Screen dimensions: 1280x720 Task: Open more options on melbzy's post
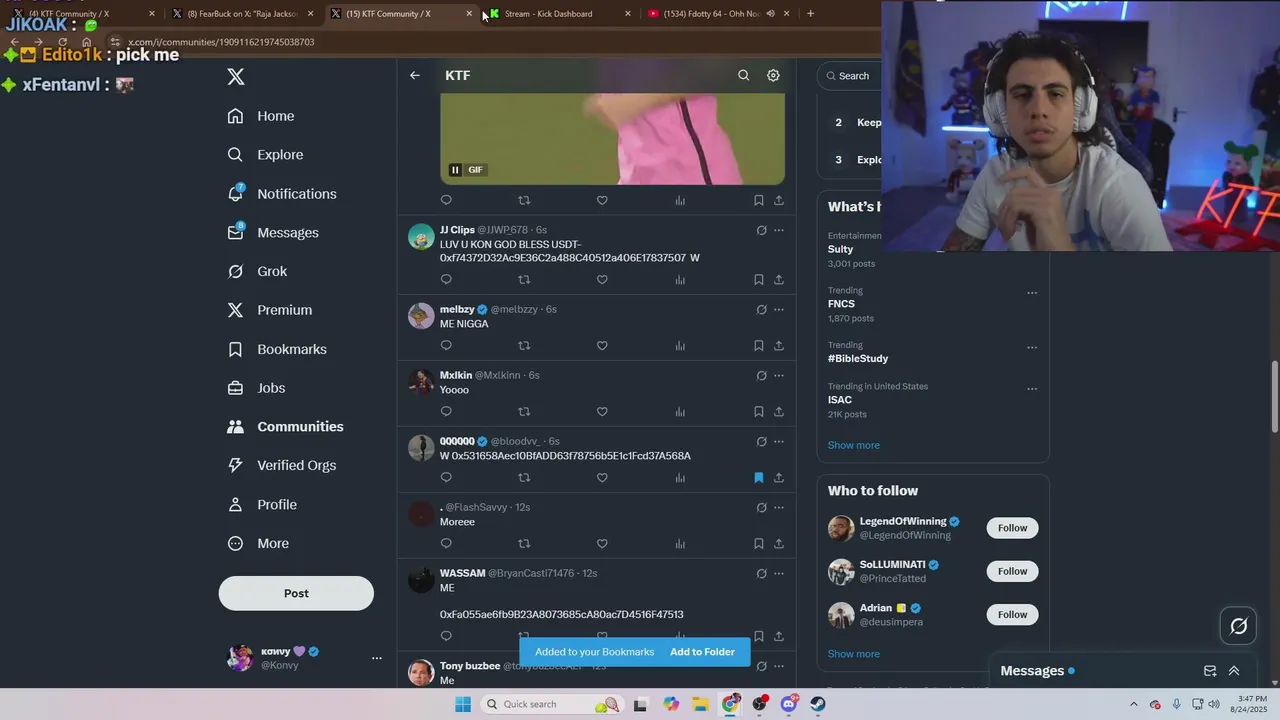click(x=779, y=310)
